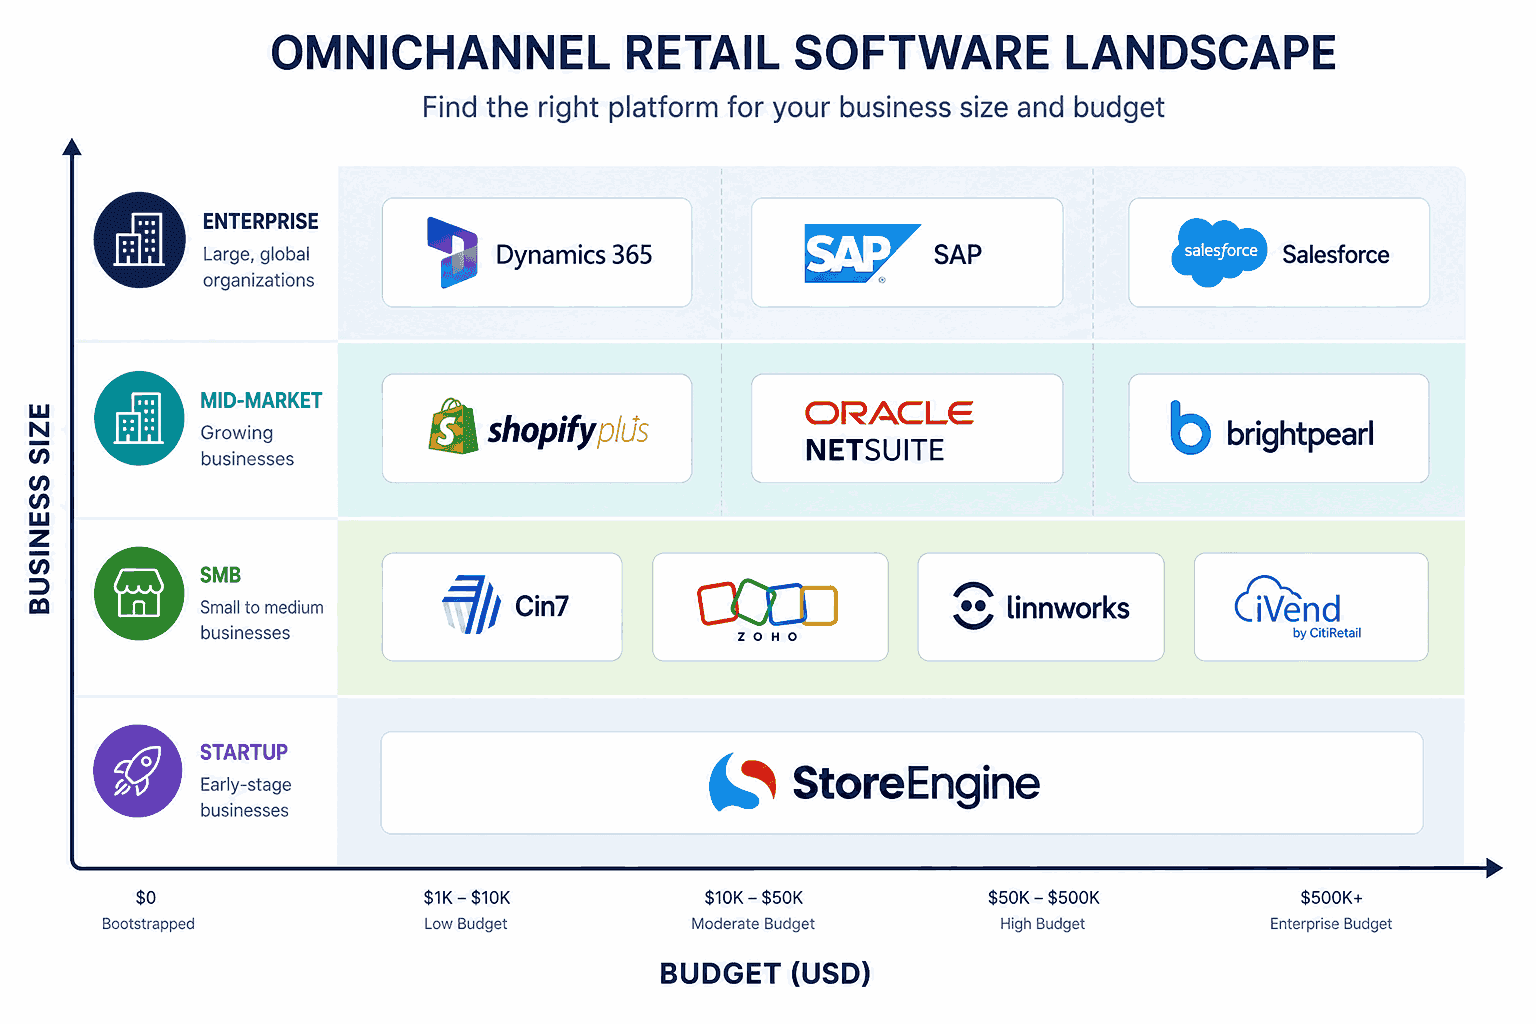Viewport: 1536px width, 1024px height.
Task: Click the Startup purple rocket icon
Action: point(138,771)
